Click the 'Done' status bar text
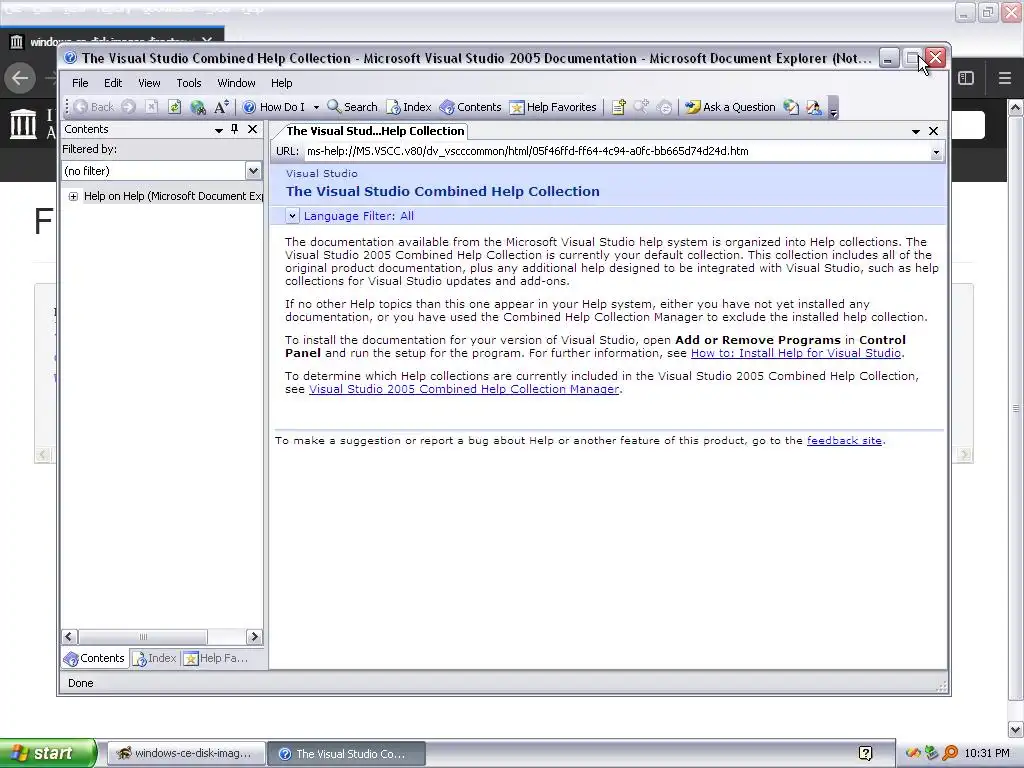The width and height of the screenshot is (1024, 768). (81, 683)
